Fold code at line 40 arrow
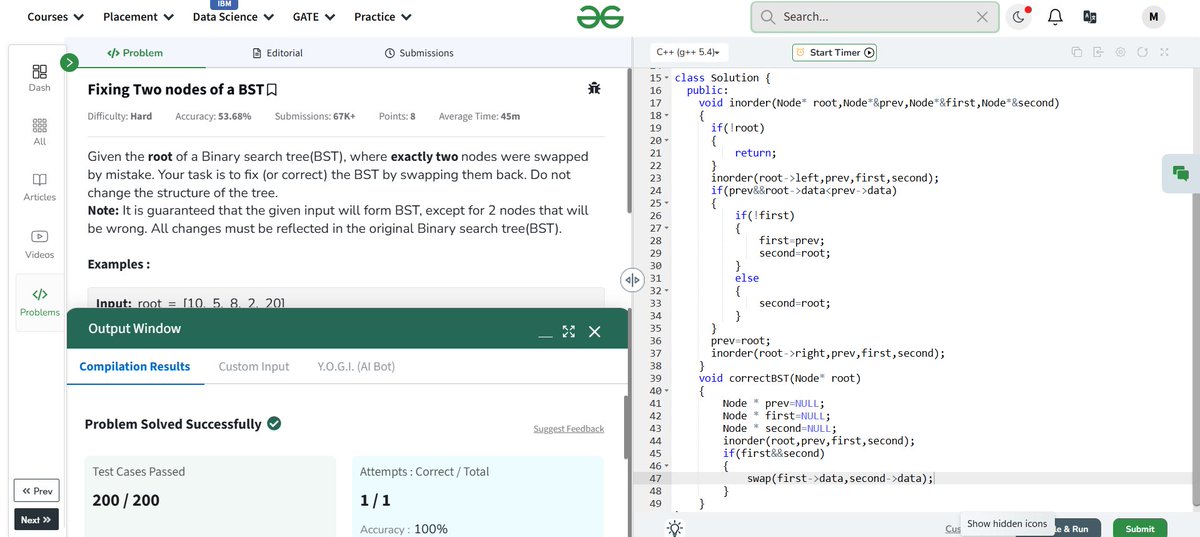This screenshot has width=1200, height=537. (667, 390)
